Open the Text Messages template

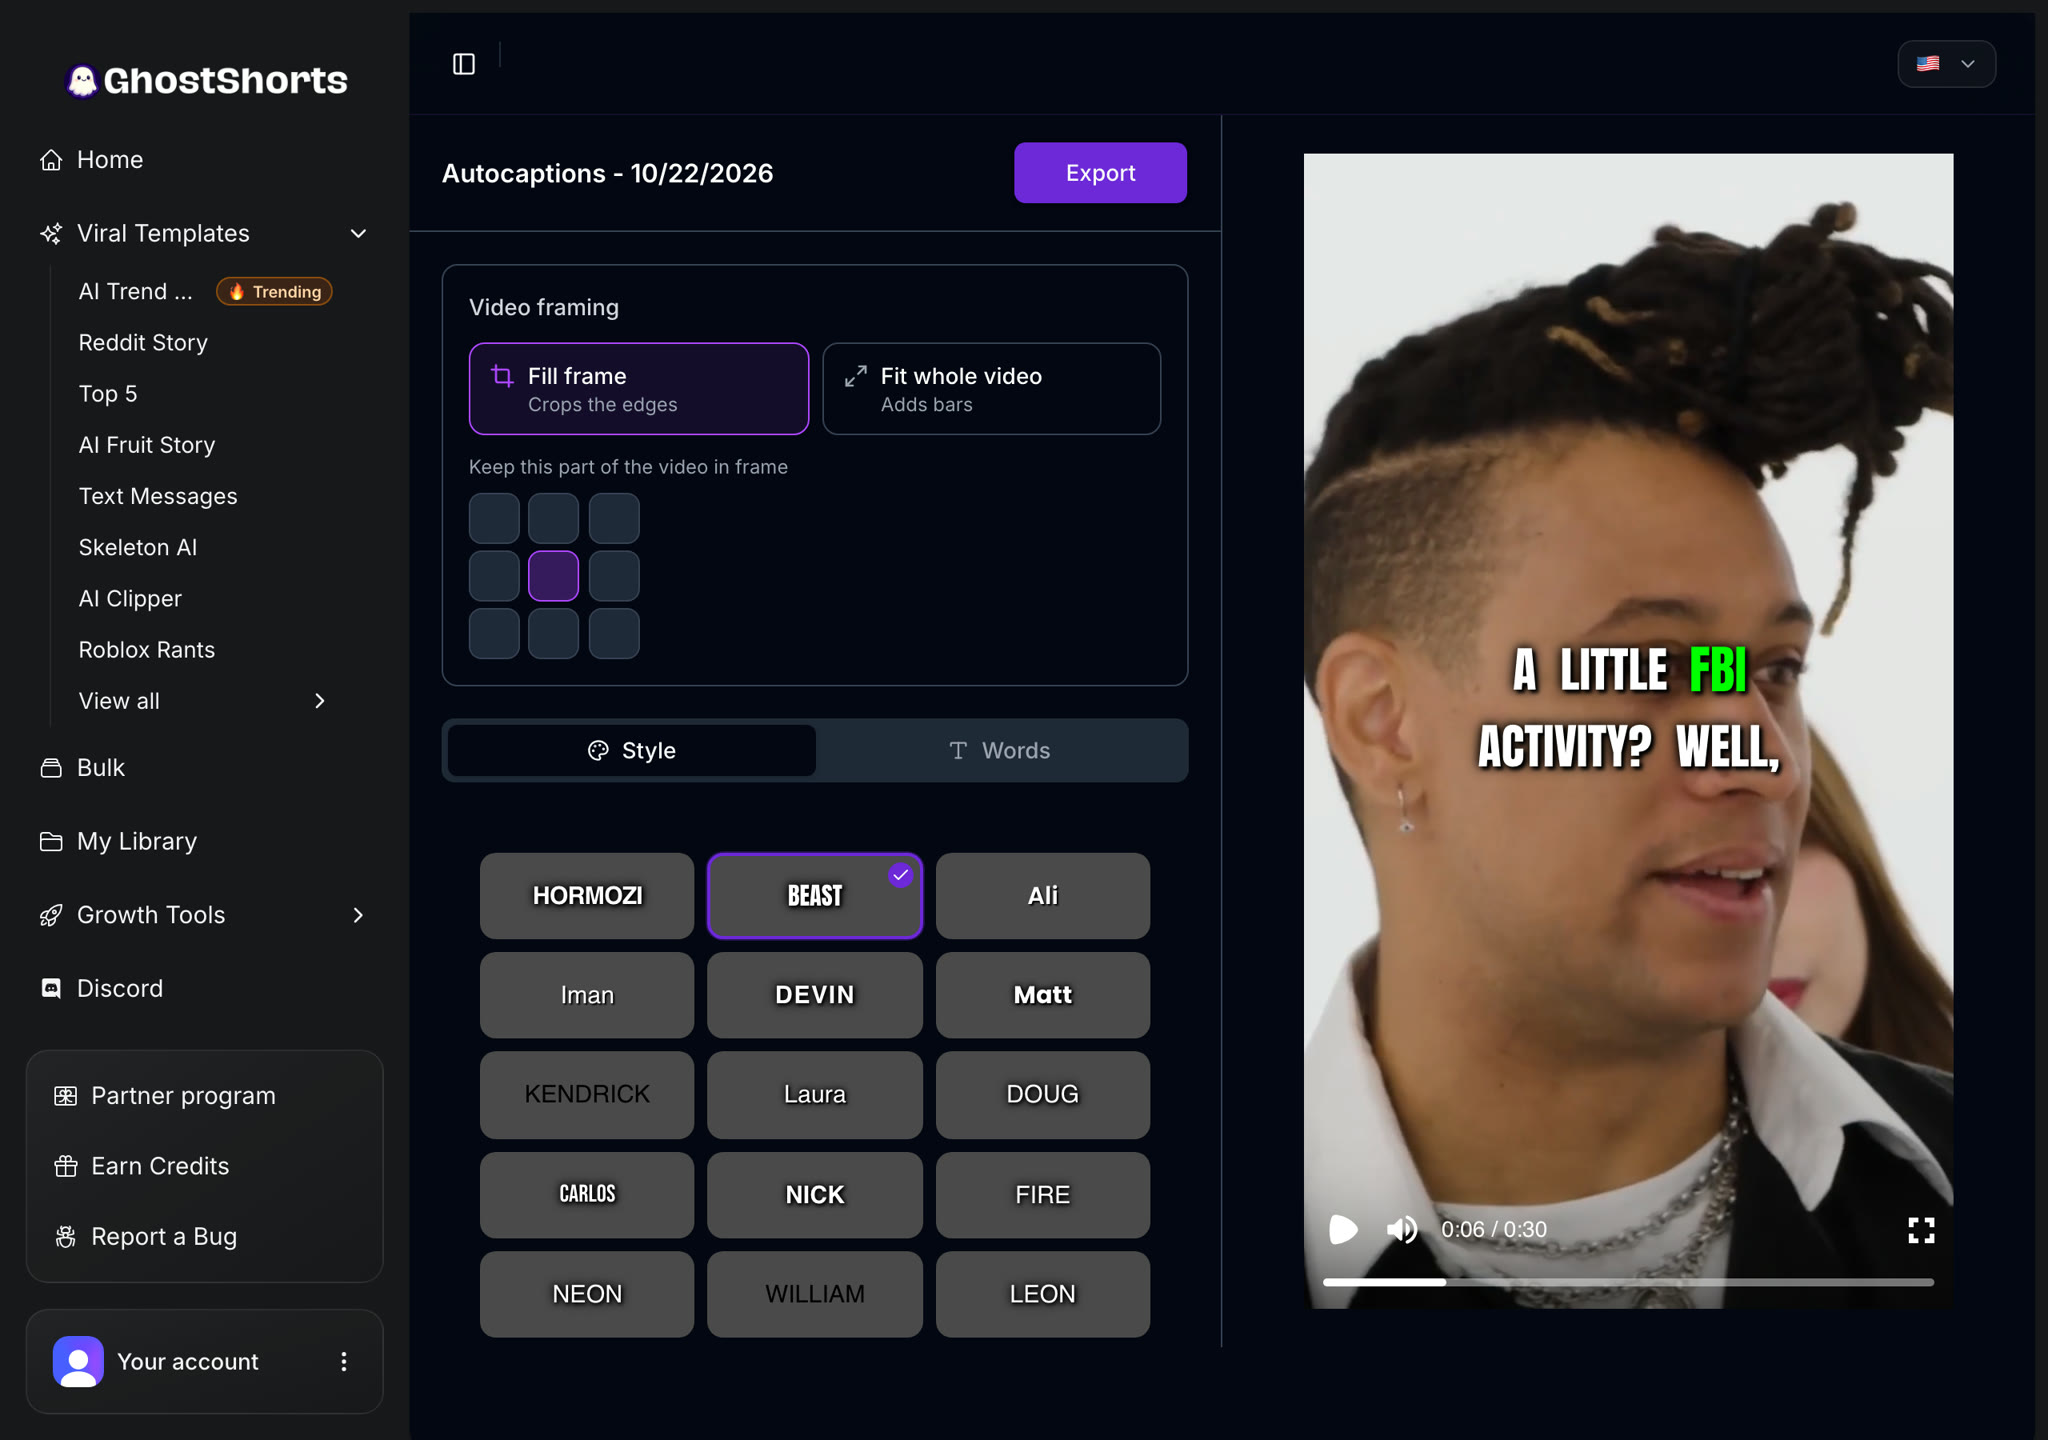158,496
